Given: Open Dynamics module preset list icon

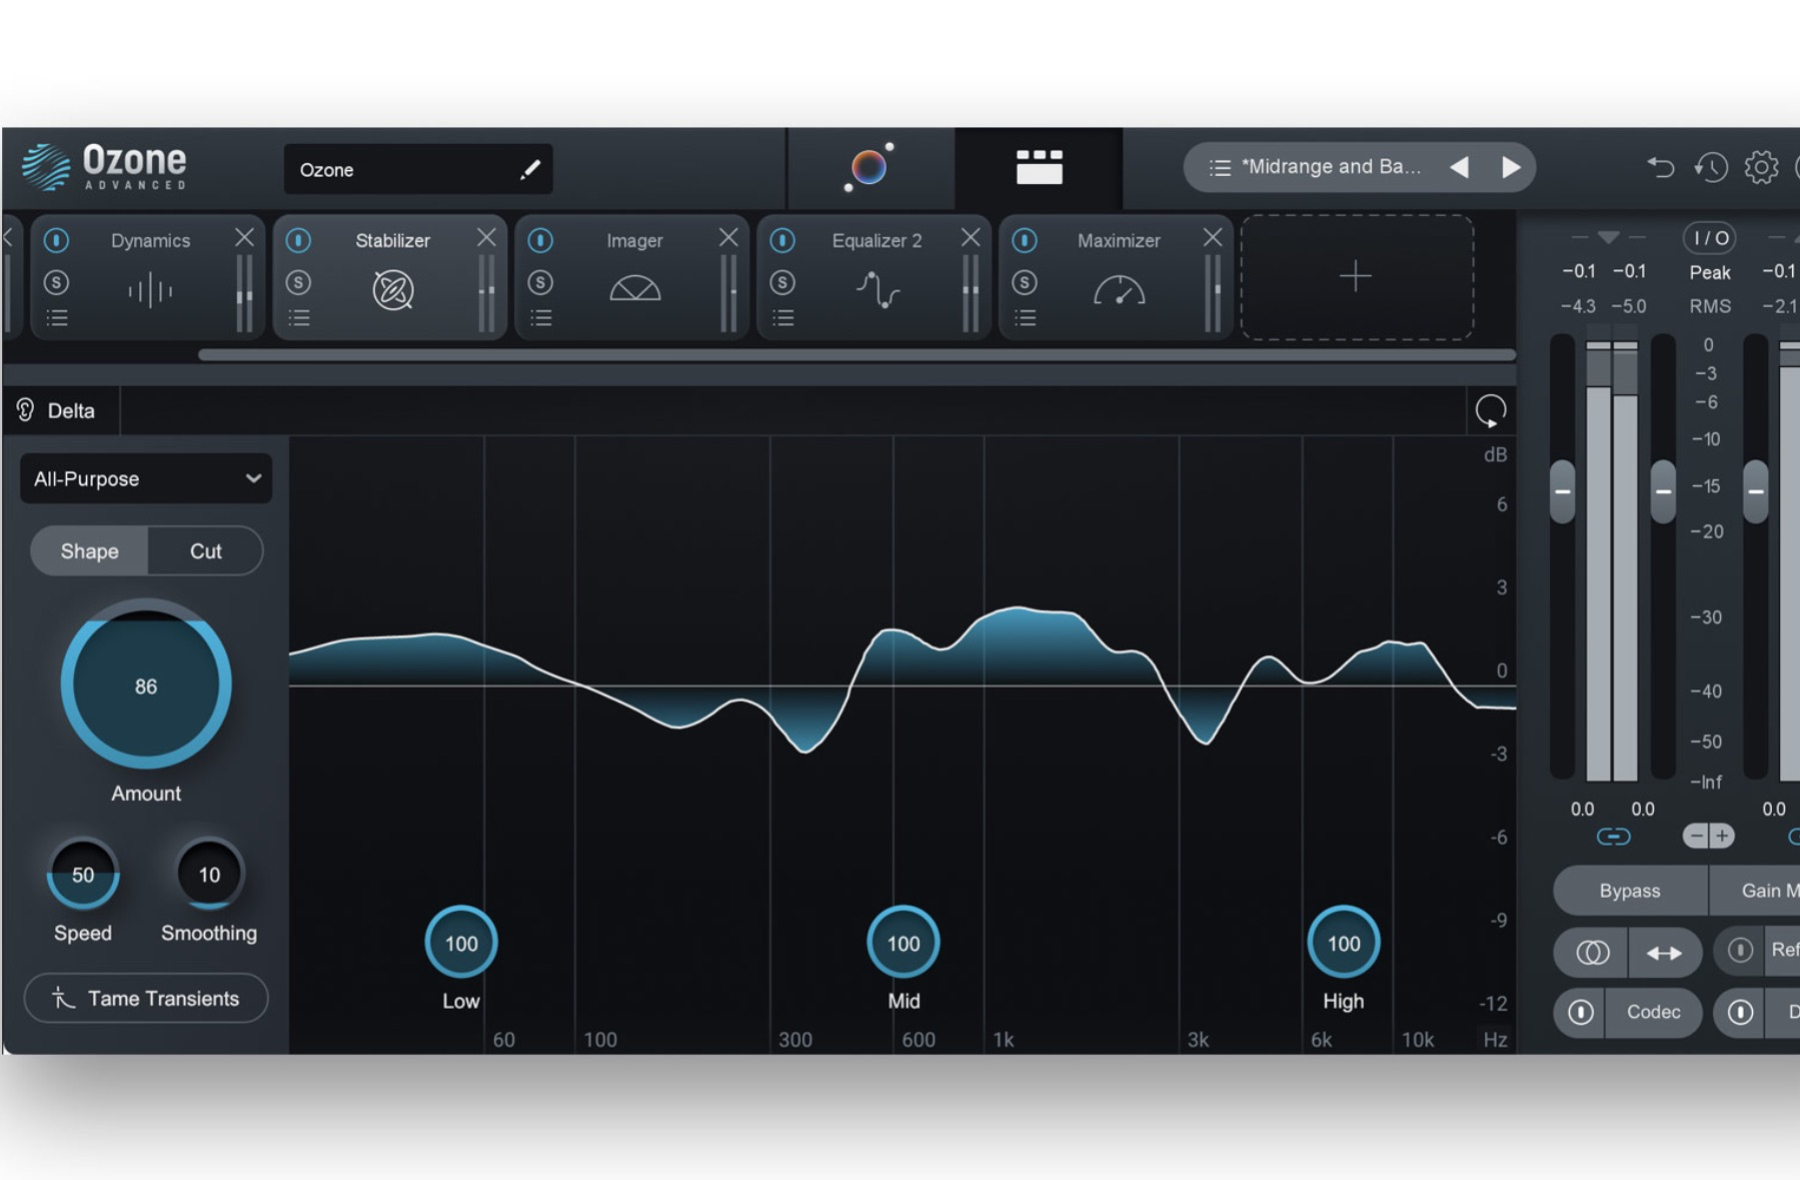Looking at the screenshot, I should [57, 318].
